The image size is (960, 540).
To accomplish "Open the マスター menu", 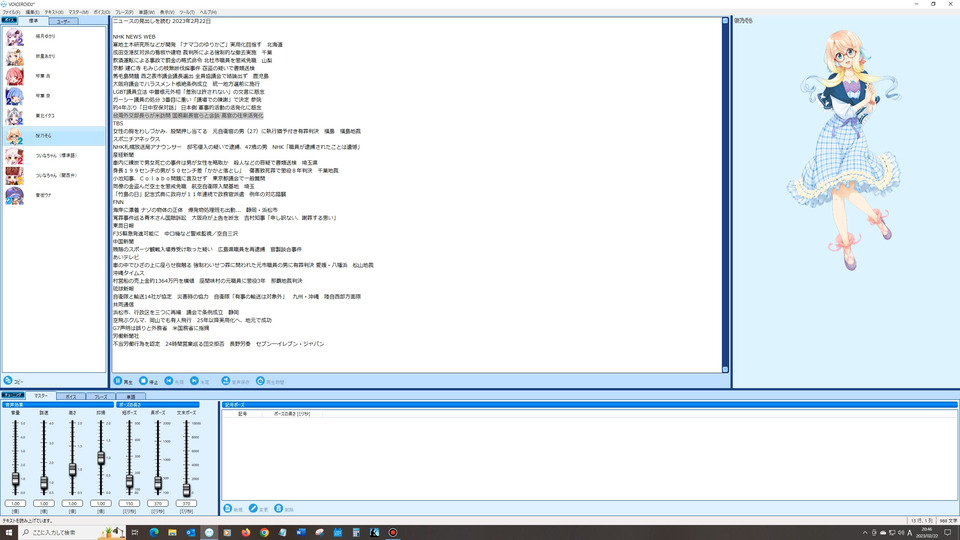I will click(x=78, y=12).
